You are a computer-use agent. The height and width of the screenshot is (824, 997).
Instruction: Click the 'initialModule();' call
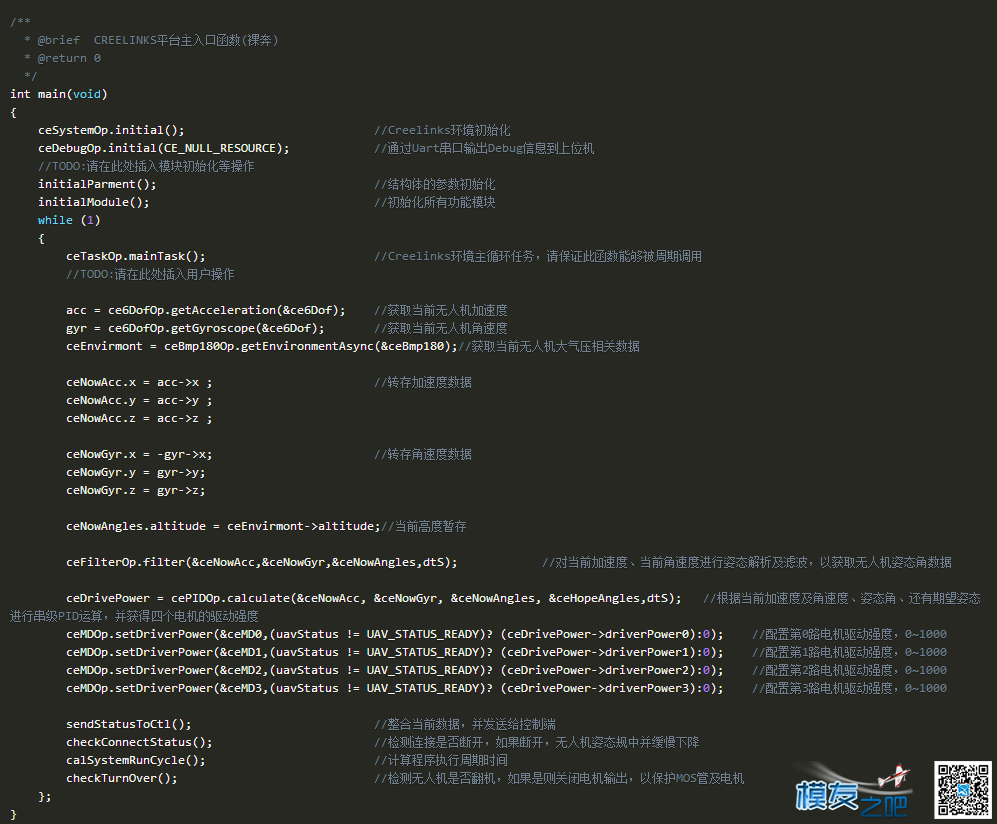93,202
